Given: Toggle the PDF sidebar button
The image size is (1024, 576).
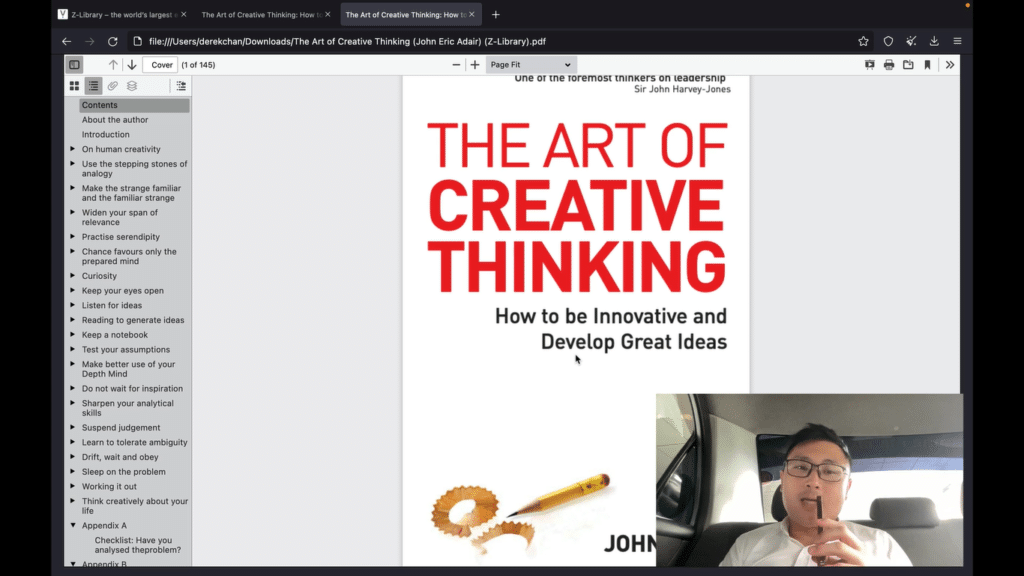Looking at the screenshot, I should 74,65.
